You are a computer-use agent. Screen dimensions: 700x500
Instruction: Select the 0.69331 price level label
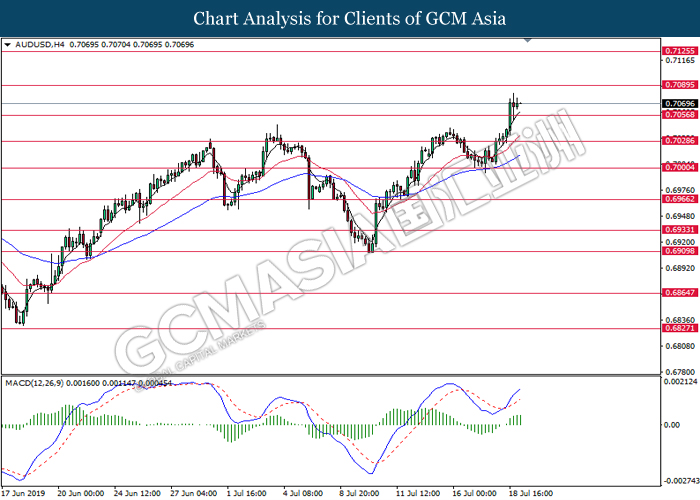click(x=680, y=229)
